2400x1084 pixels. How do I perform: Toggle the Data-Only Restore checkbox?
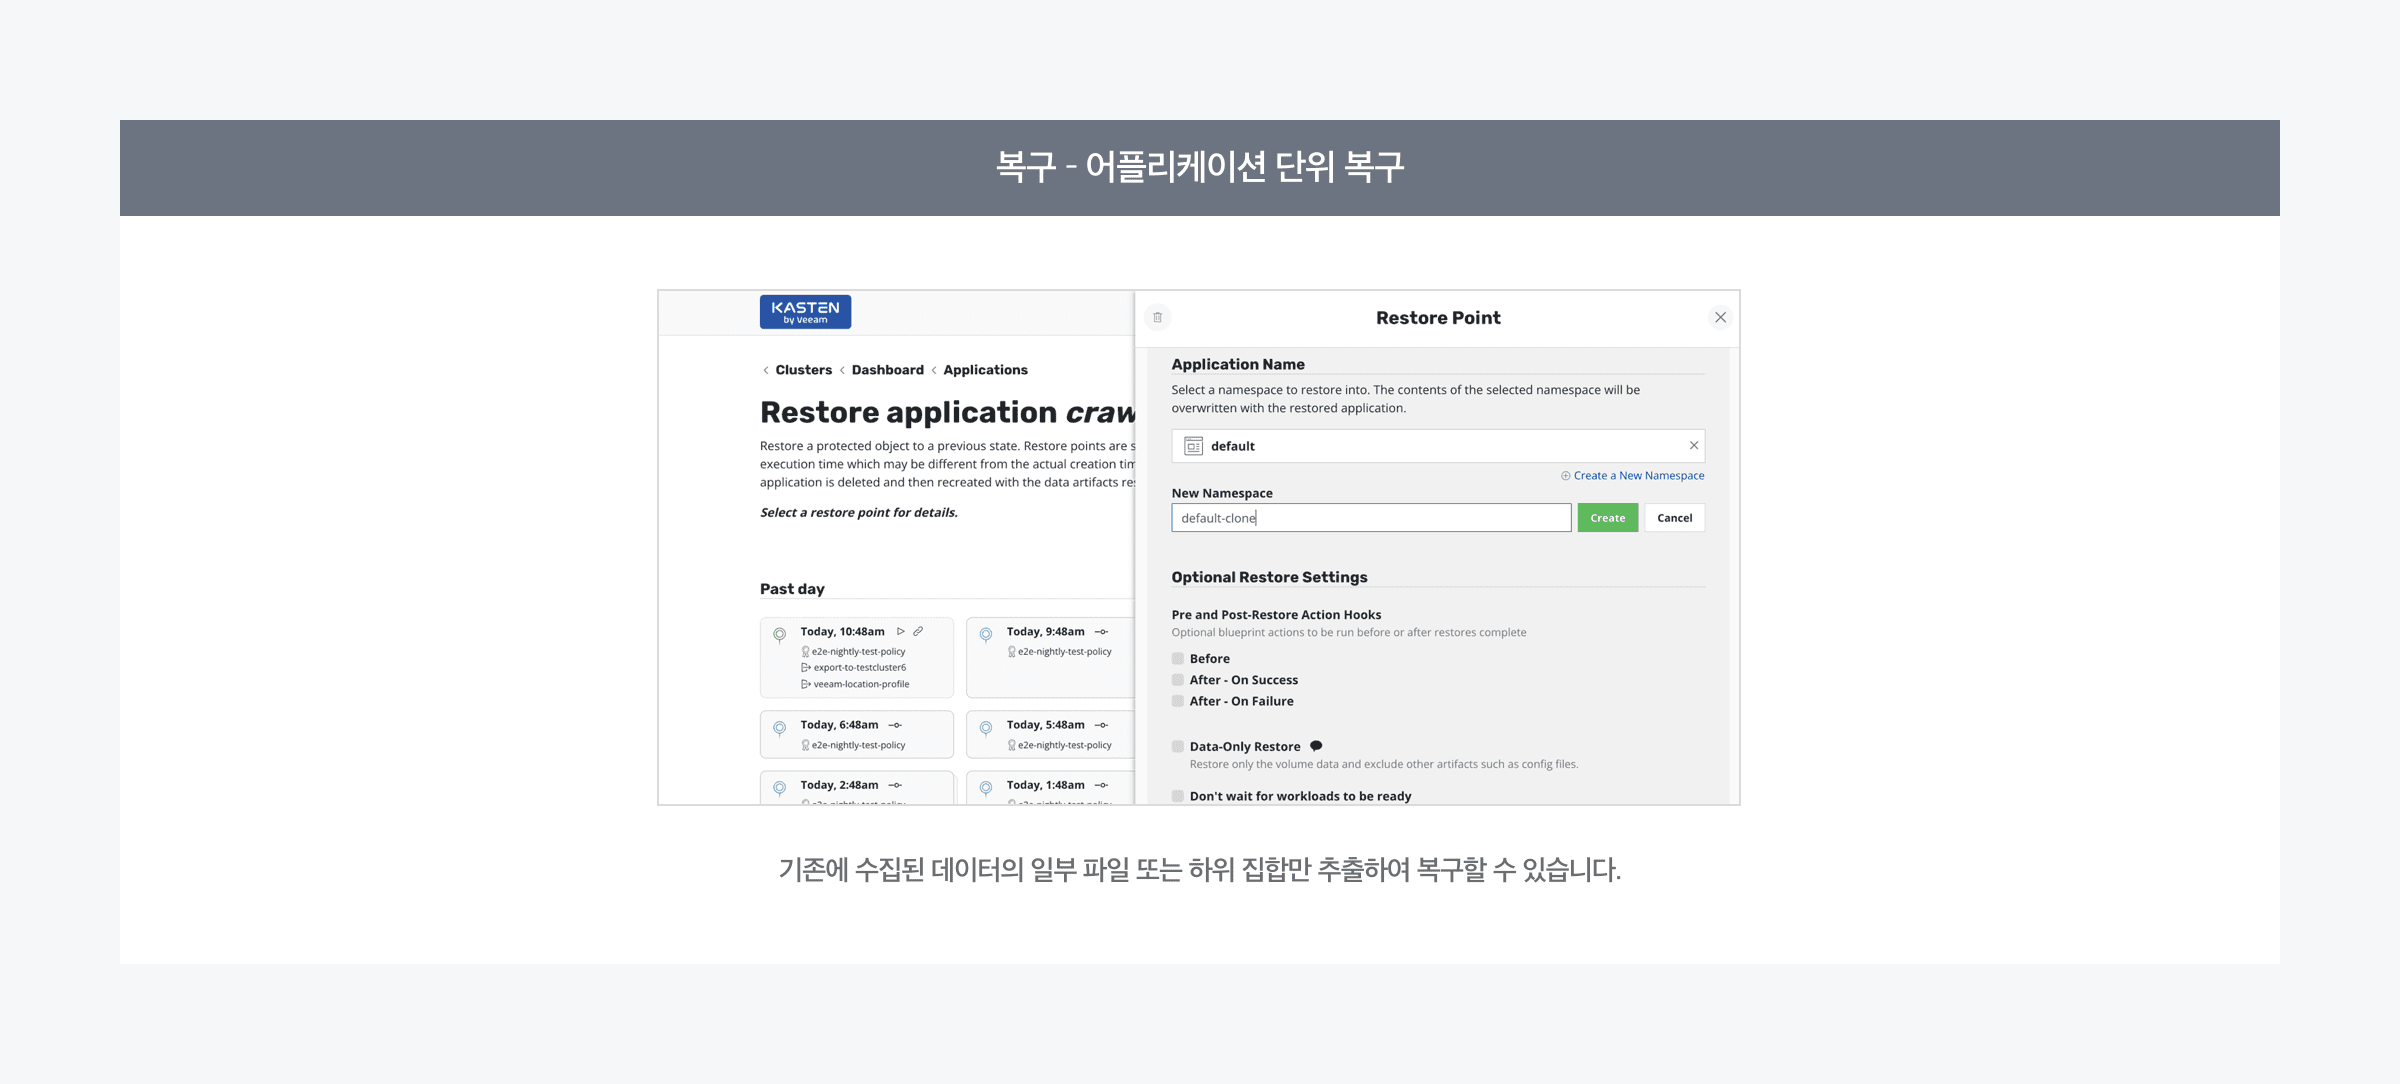point(1178,747)
